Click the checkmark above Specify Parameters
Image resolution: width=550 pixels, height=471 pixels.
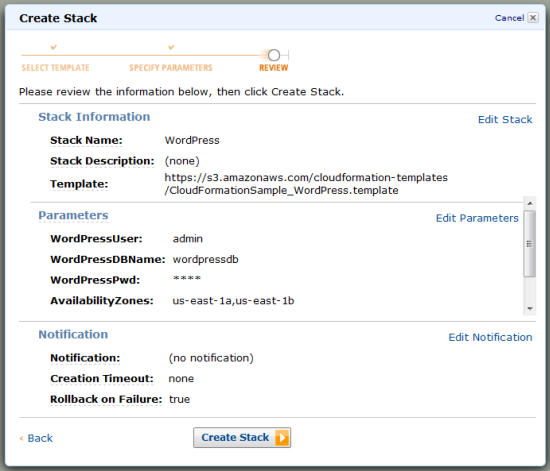pyautogui.click(x=171, y=47)
